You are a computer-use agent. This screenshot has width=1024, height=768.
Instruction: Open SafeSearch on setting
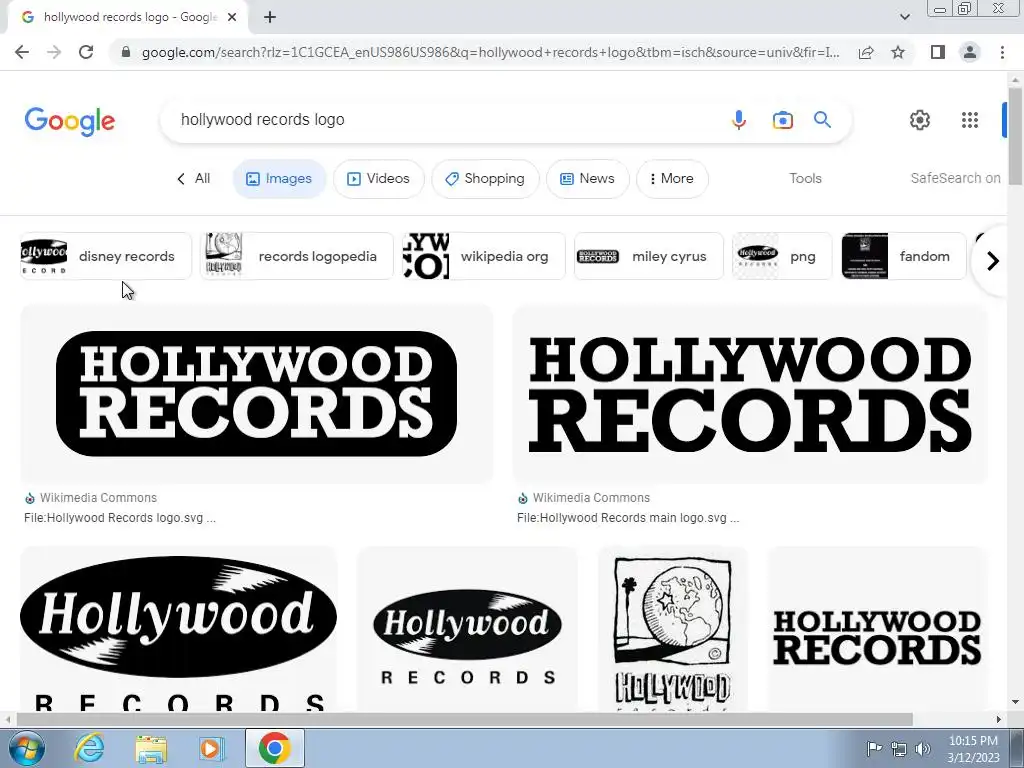[x=955, y=178]
